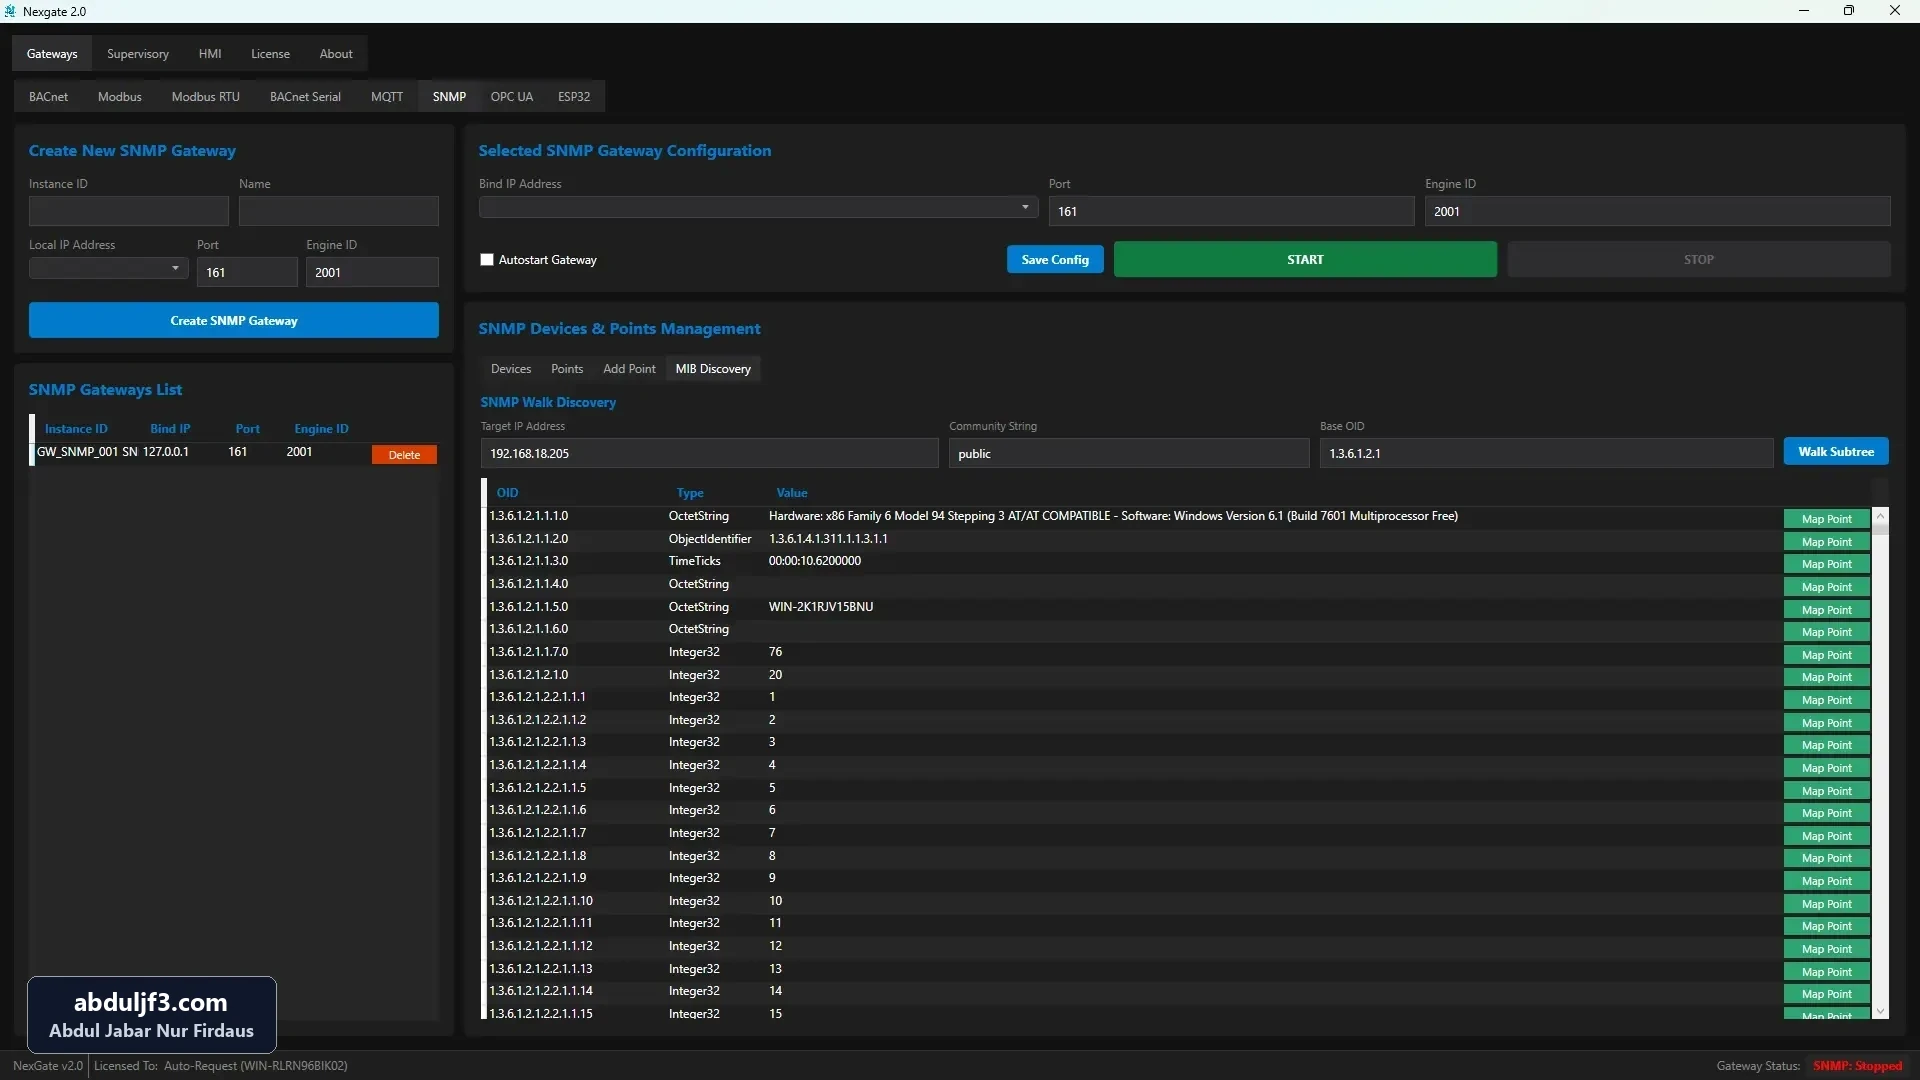Click the Engine ID field in gateway configuration

[x=1657, y=211]
